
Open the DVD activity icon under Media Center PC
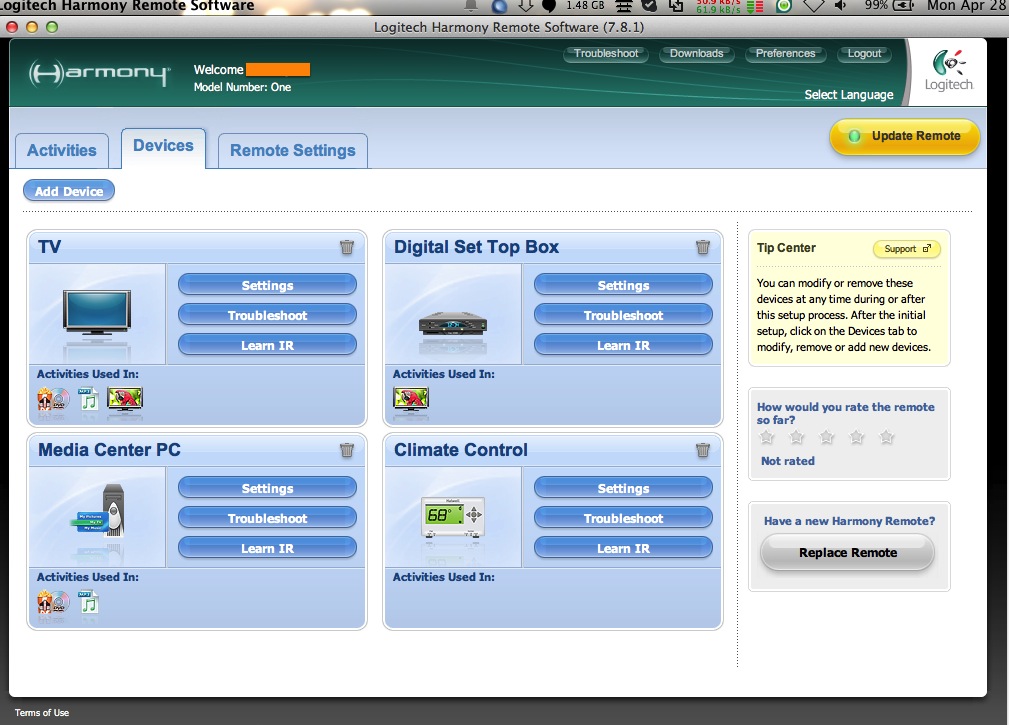(53, 603)
